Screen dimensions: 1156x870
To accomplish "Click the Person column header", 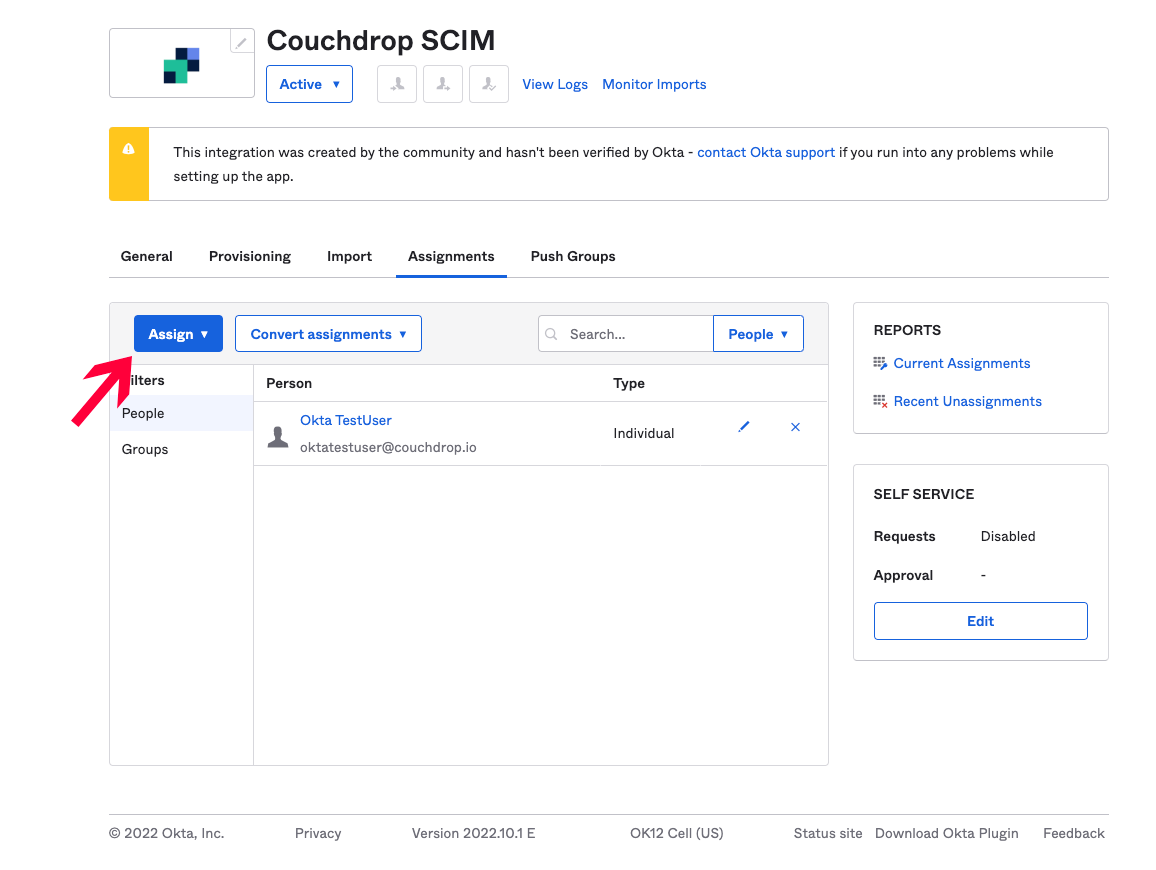I will (289, 383).
